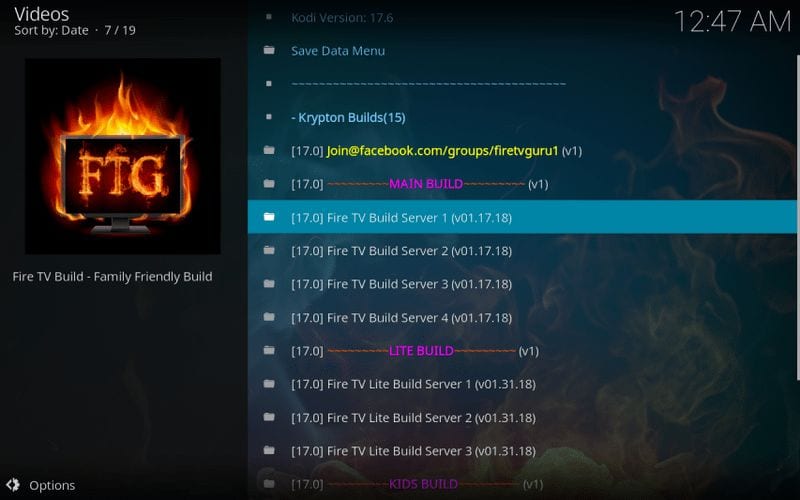Click bullet icon beside Kodi Version 17.6

click(269, 17)
